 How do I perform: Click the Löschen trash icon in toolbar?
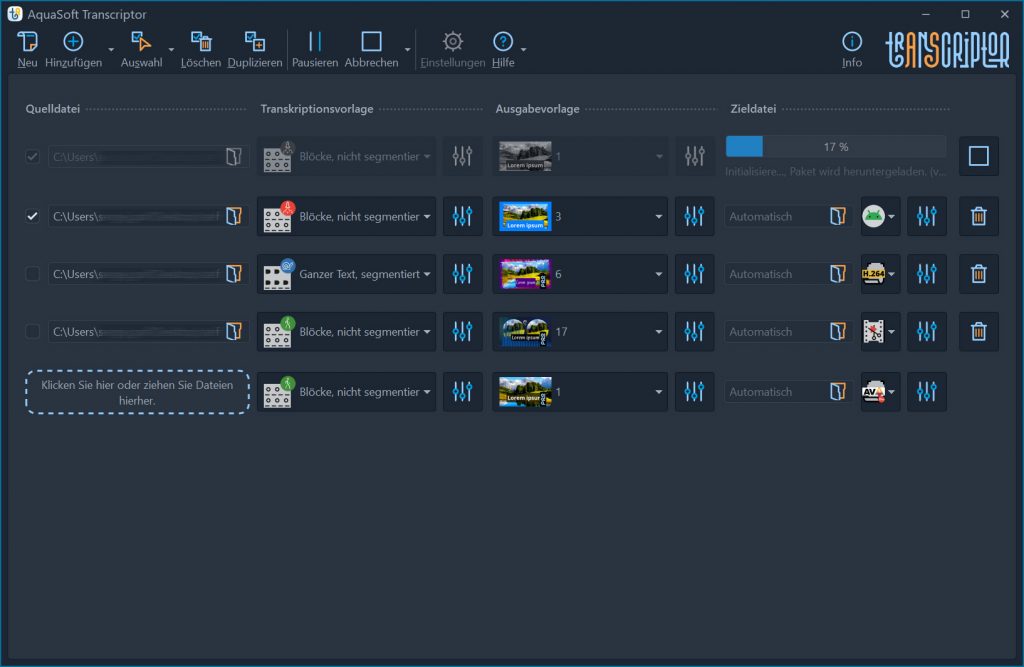coord(201,43)
